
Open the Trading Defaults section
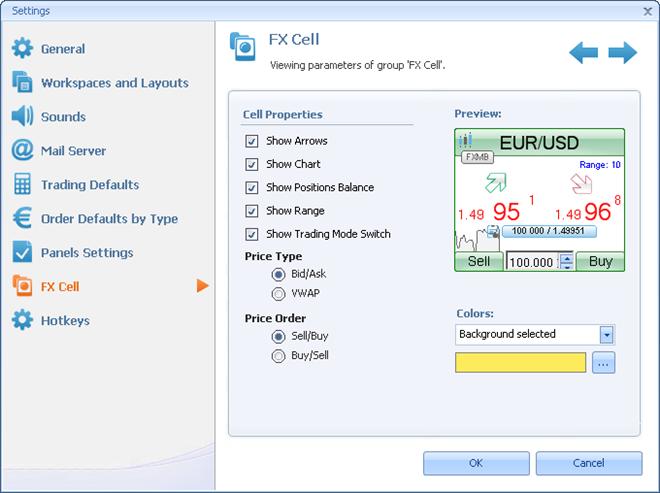[90, 185]
